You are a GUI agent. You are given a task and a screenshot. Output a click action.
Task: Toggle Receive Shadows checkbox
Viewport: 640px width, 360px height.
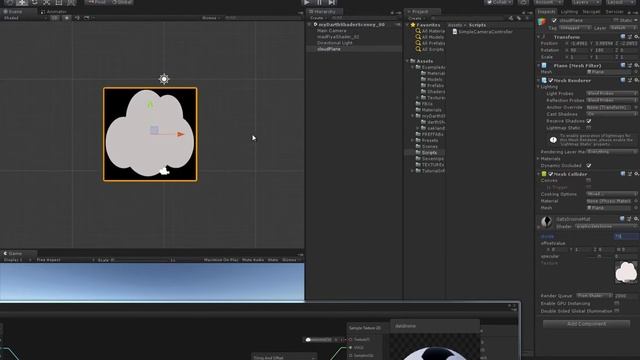click(x=589, y=121)
